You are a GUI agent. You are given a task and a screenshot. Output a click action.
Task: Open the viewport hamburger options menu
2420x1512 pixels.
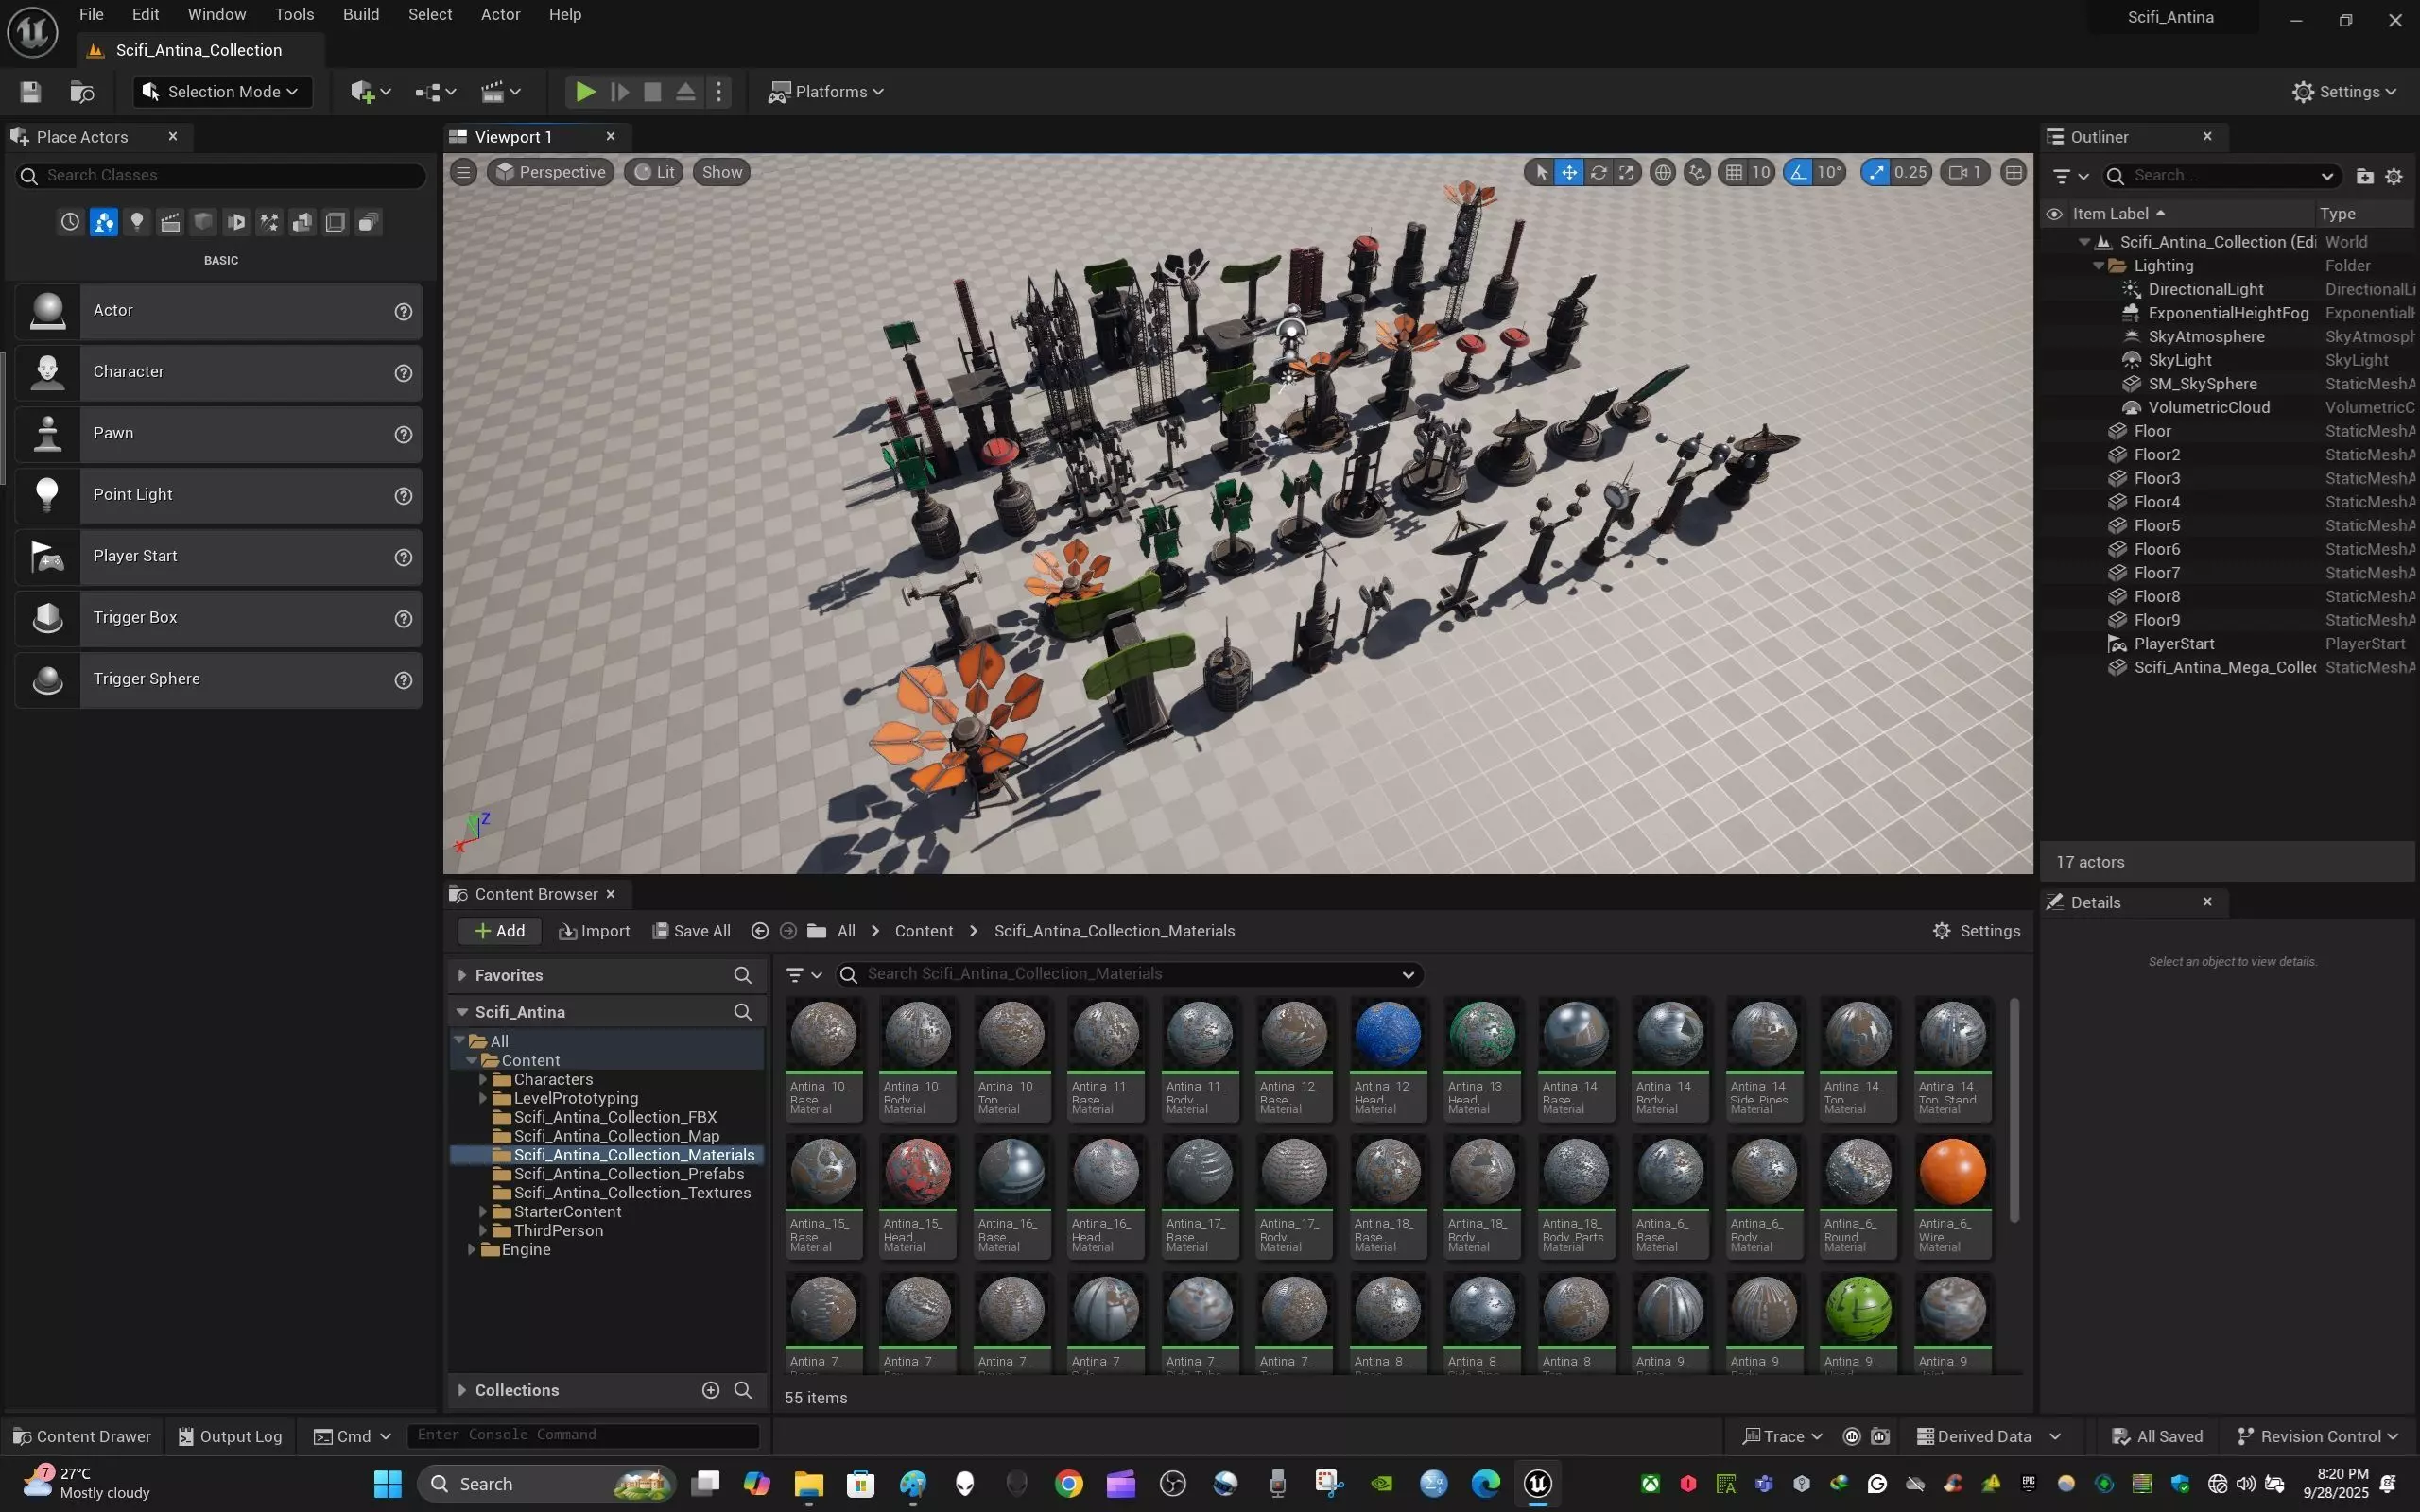pyautogui.click(x=463, y=172)
